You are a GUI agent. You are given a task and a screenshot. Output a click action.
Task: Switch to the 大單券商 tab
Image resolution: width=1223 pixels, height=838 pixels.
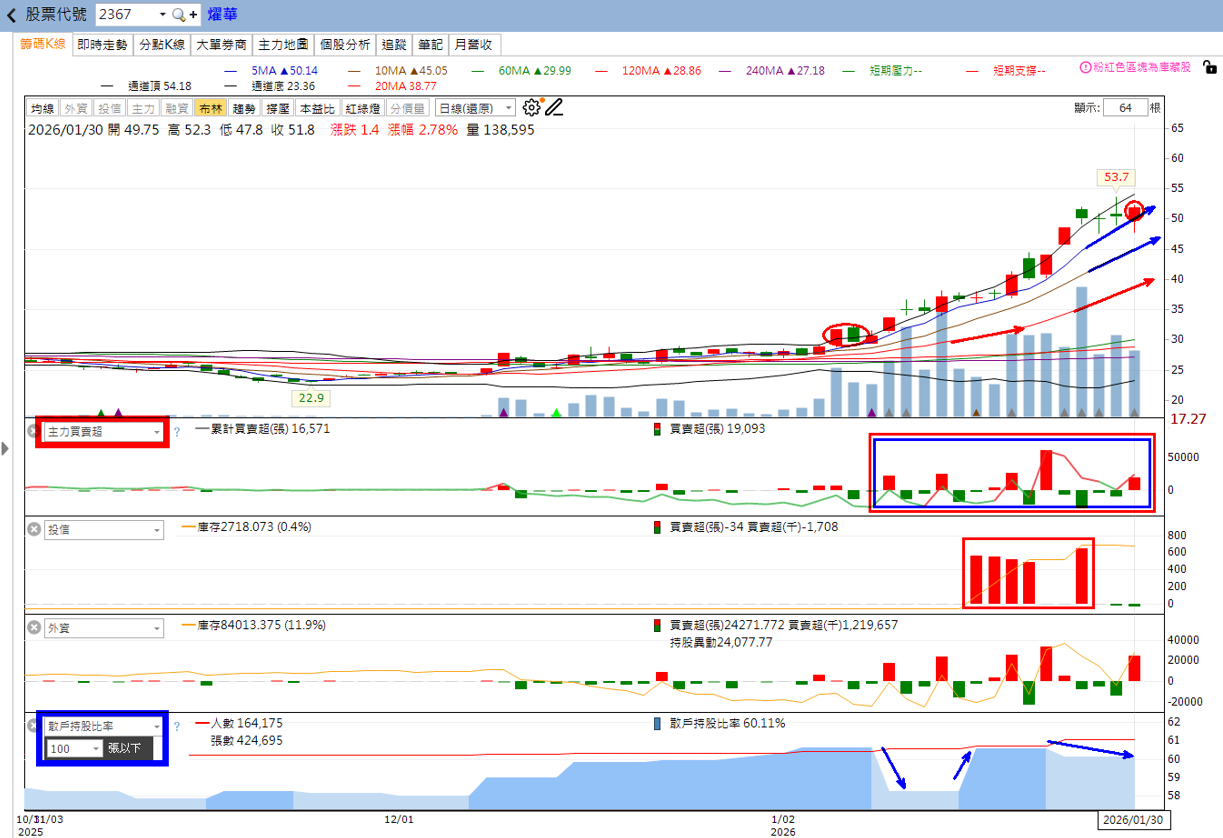pos(220,44)
